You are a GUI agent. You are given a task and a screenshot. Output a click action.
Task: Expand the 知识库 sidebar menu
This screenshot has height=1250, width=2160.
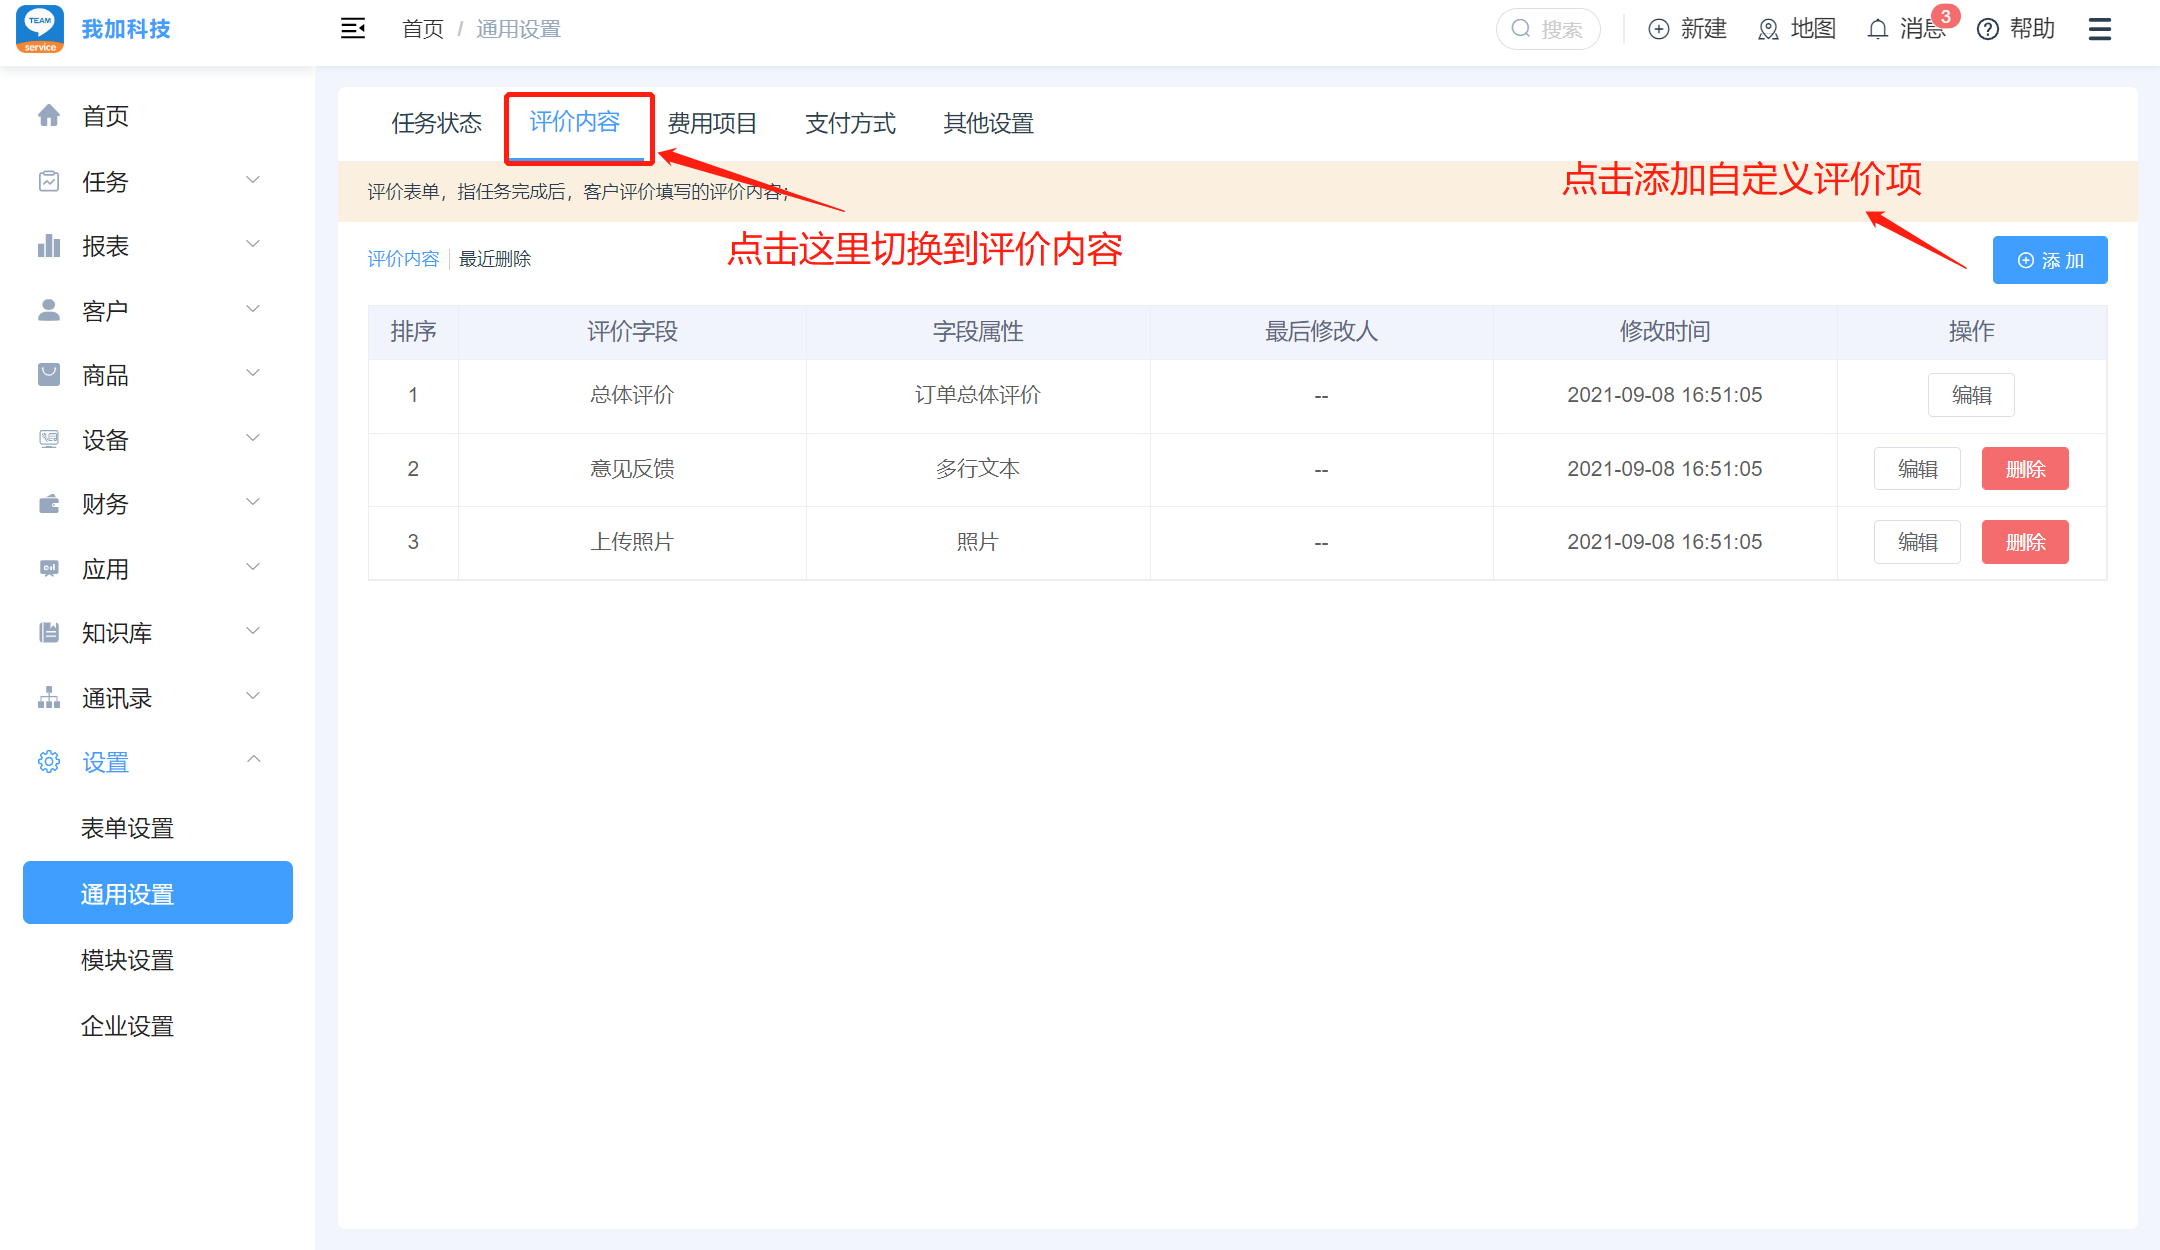(253, 631)
